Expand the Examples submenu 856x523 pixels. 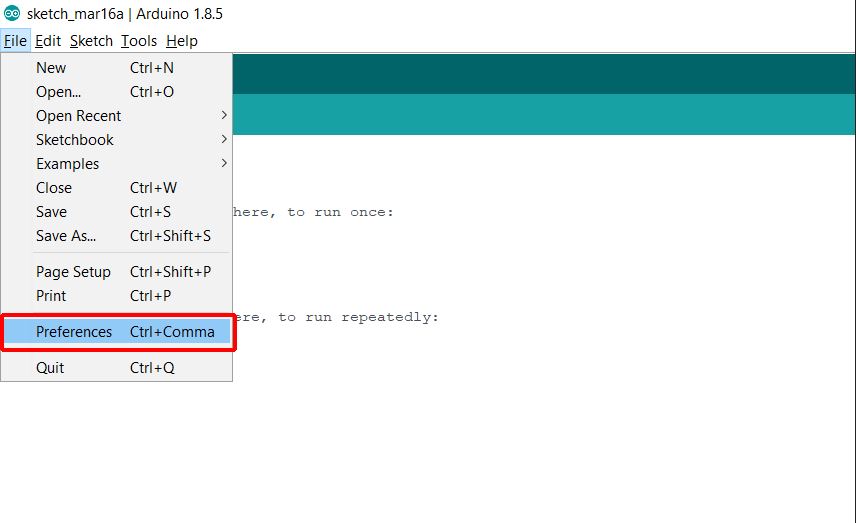(x=116, y=164)
